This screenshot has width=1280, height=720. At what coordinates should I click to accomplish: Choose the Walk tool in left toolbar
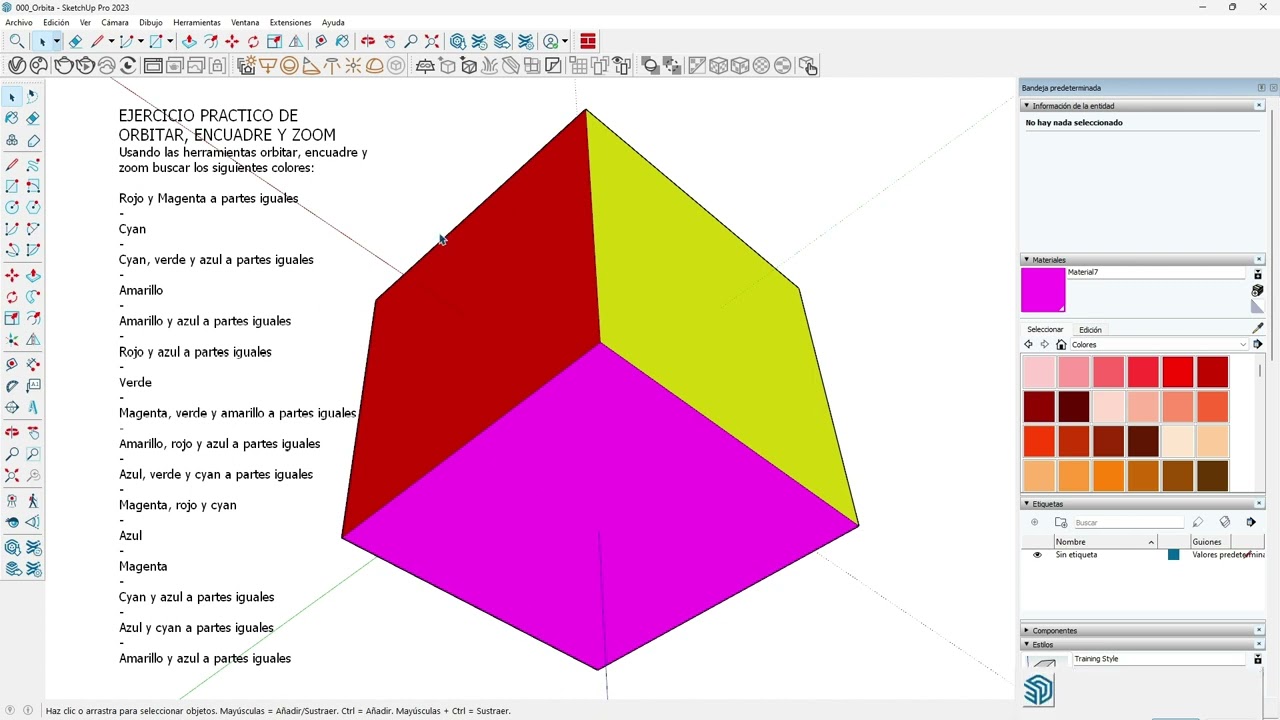(33, 500)
